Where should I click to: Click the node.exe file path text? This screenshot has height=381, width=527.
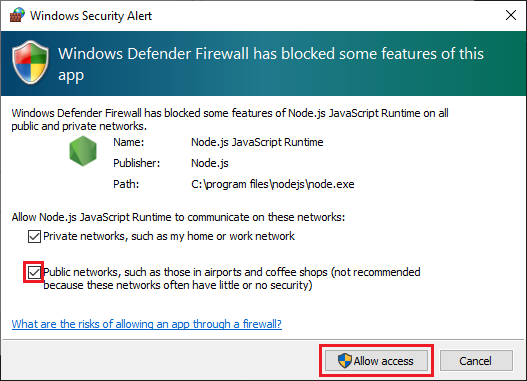pyautogui.click(x=273, y=184)
